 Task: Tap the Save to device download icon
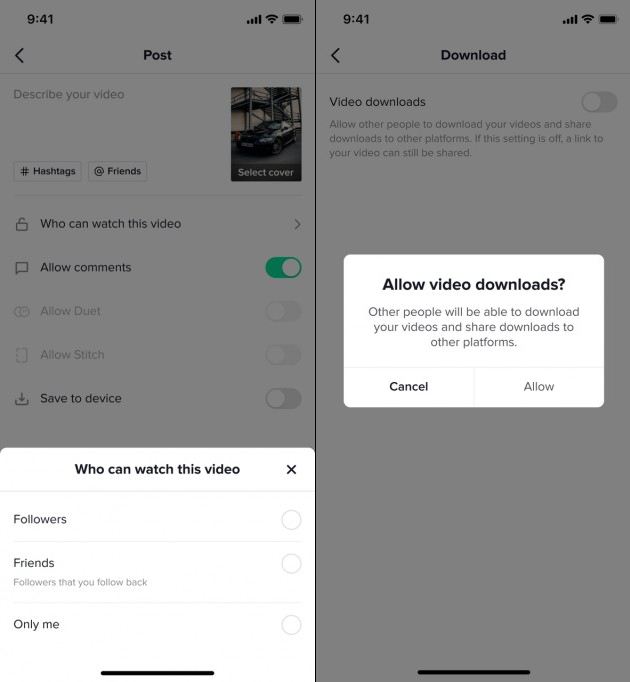coord(22,398)
